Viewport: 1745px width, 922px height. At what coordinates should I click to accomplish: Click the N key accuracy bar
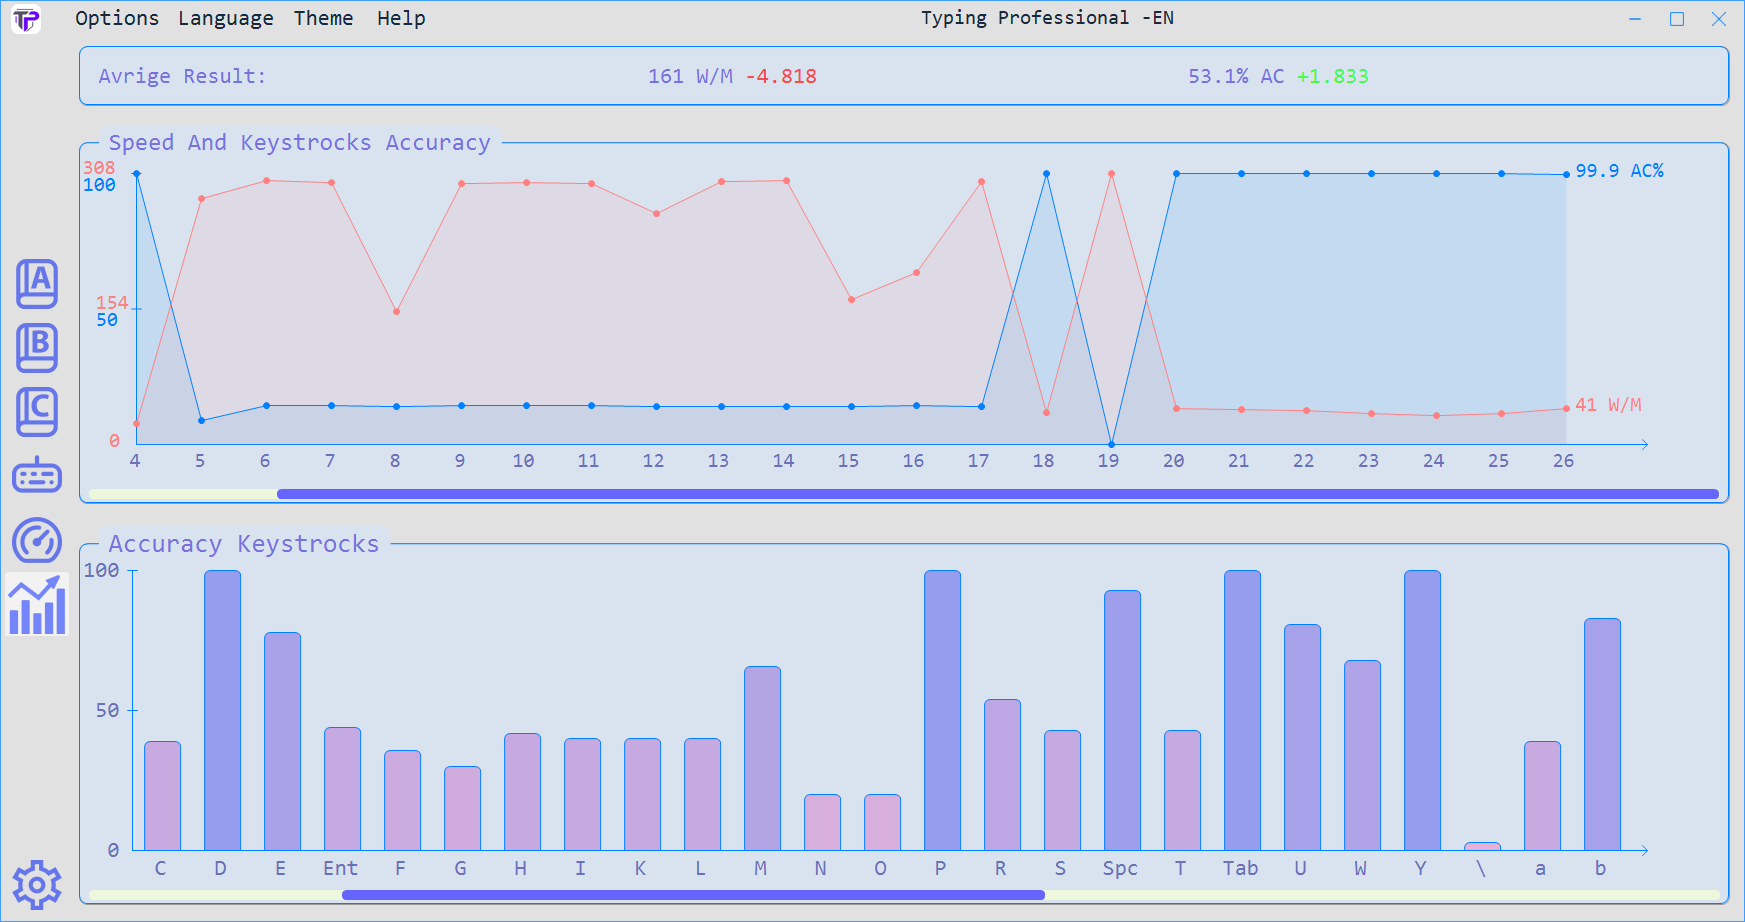(x=822, y=822)
